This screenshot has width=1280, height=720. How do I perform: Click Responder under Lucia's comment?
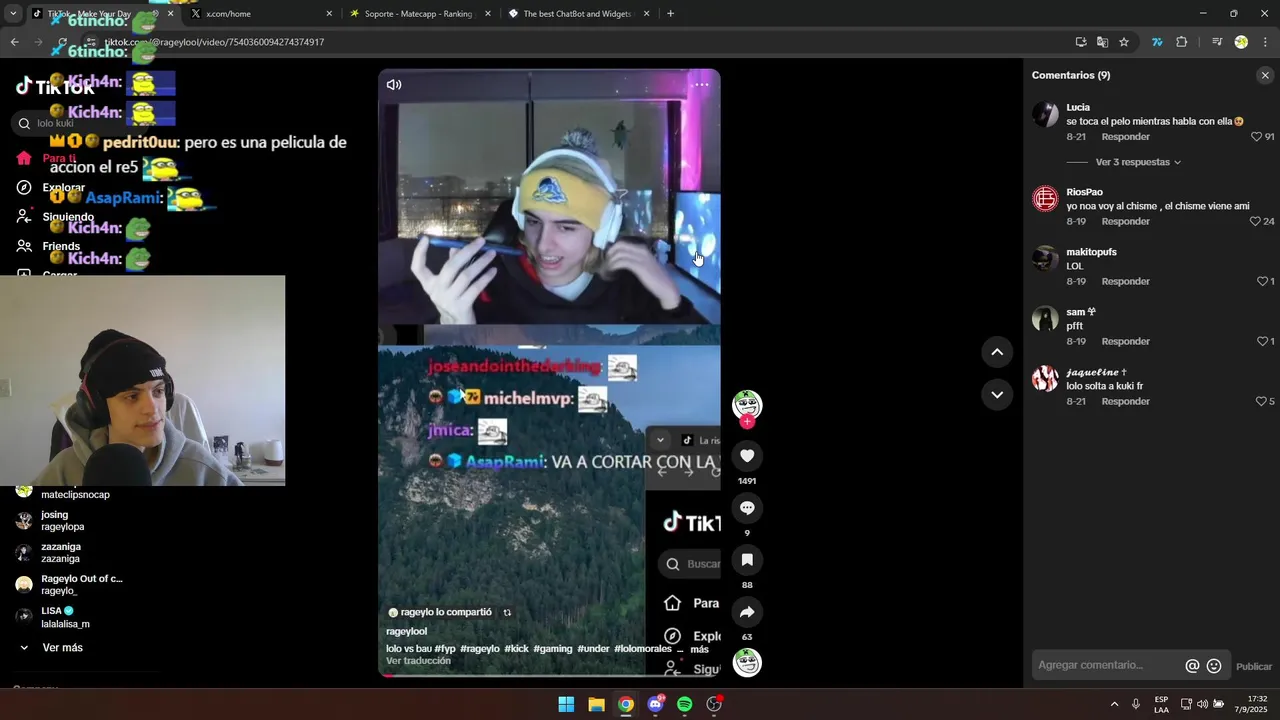[x=1125, y=137]
